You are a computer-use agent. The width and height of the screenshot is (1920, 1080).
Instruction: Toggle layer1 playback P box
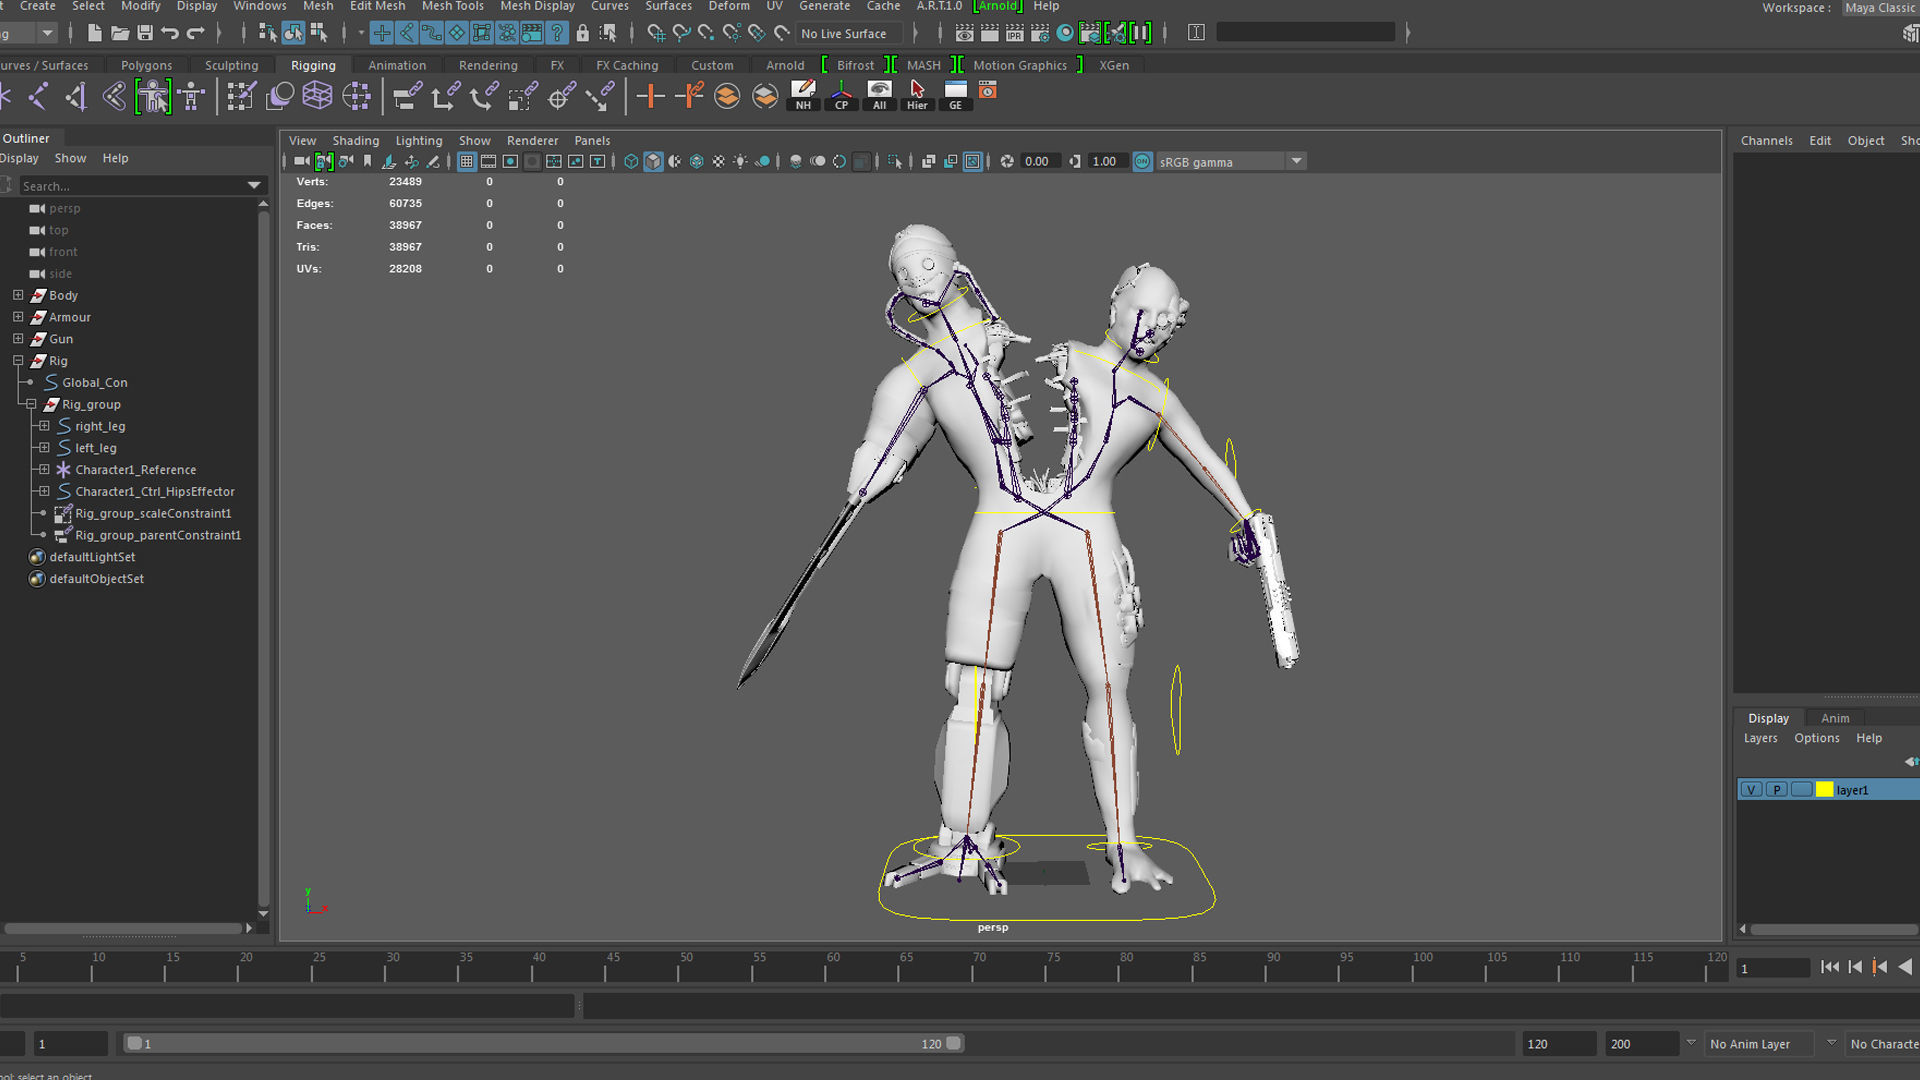(1777, 790)
